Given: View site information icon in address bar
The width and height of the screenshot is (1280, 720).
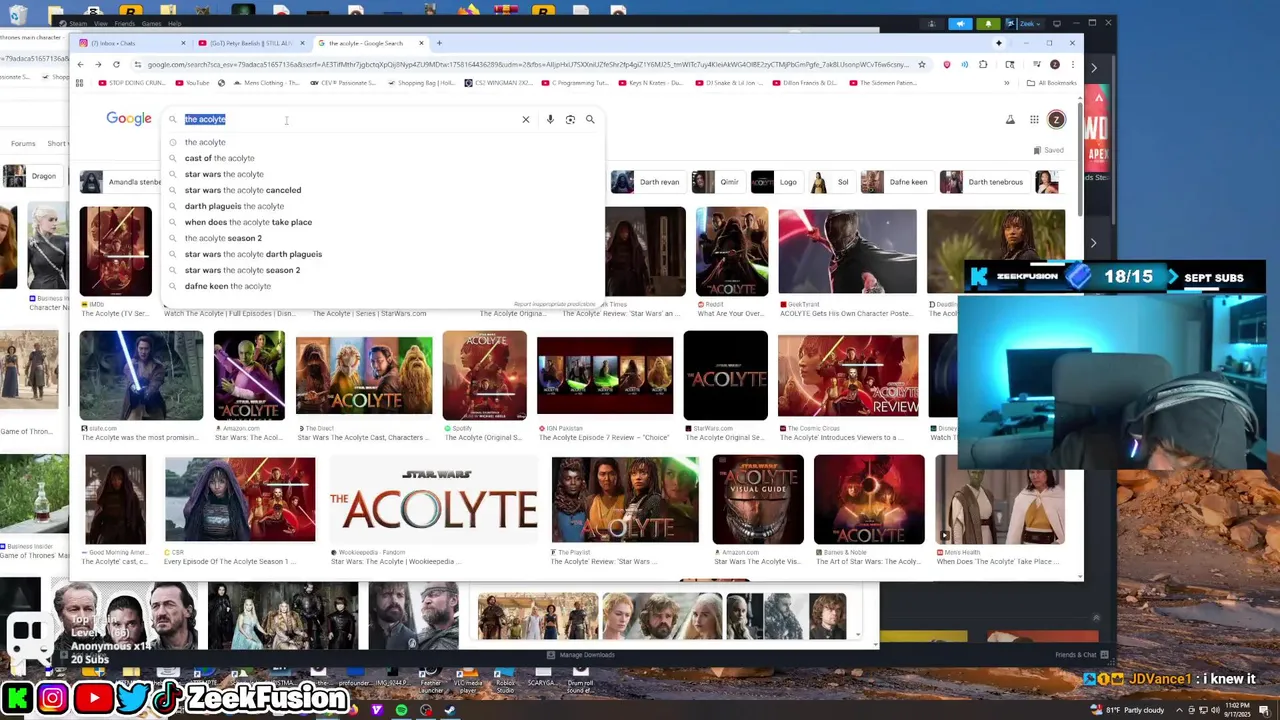Looking at the screenshot, I should click(138, 64).
